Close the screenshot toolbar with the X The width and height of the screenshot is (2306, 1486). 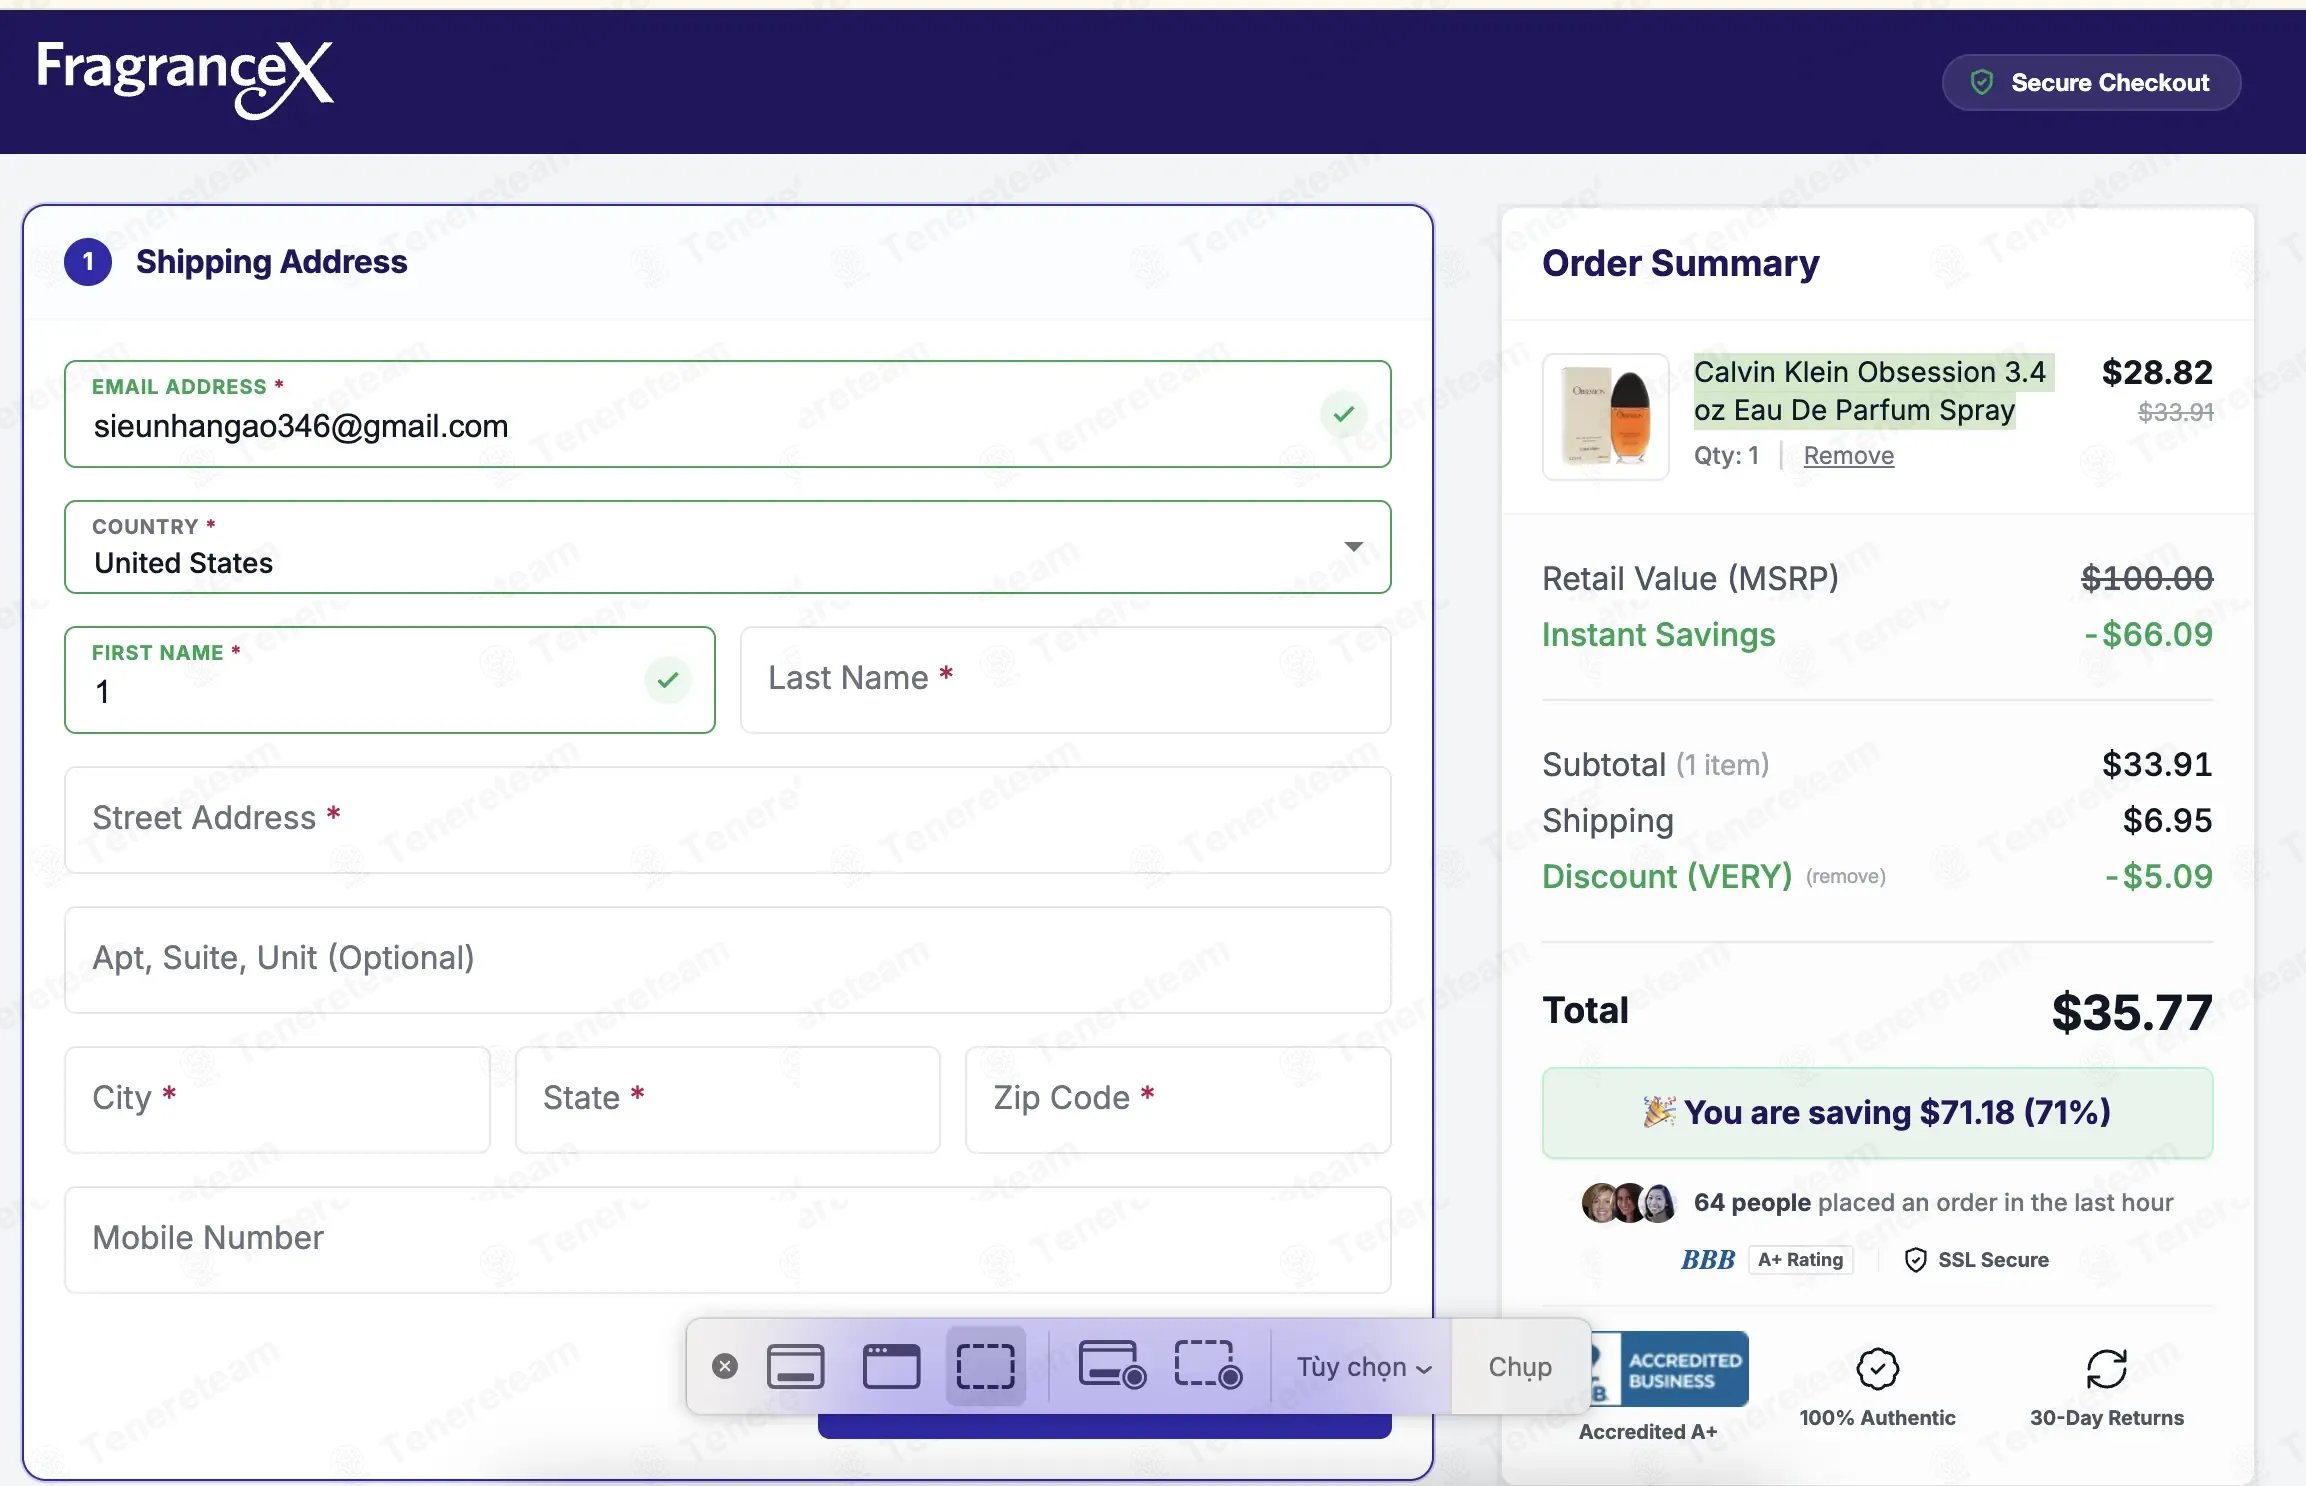pyautogui.click(x=725, y=1366)
